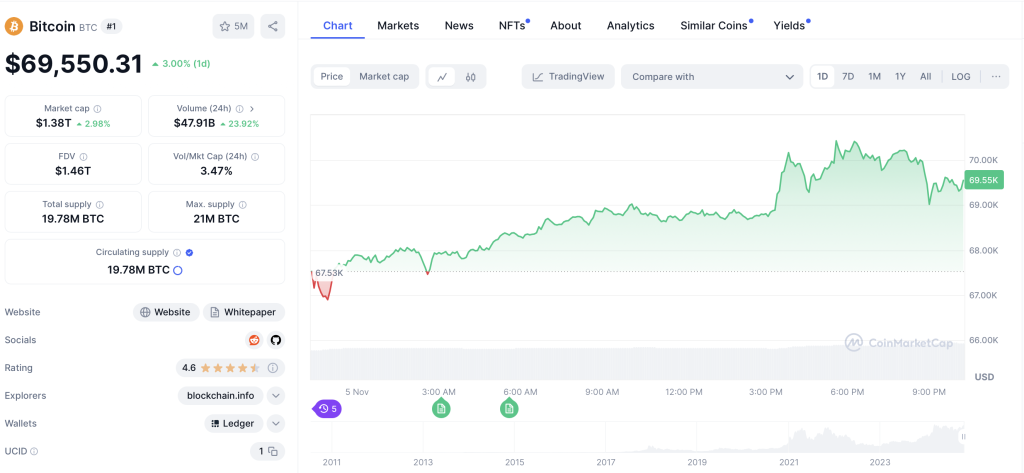Open NFTs tab
This screenshot has width=1024, height=473.
tap(514, 25)
